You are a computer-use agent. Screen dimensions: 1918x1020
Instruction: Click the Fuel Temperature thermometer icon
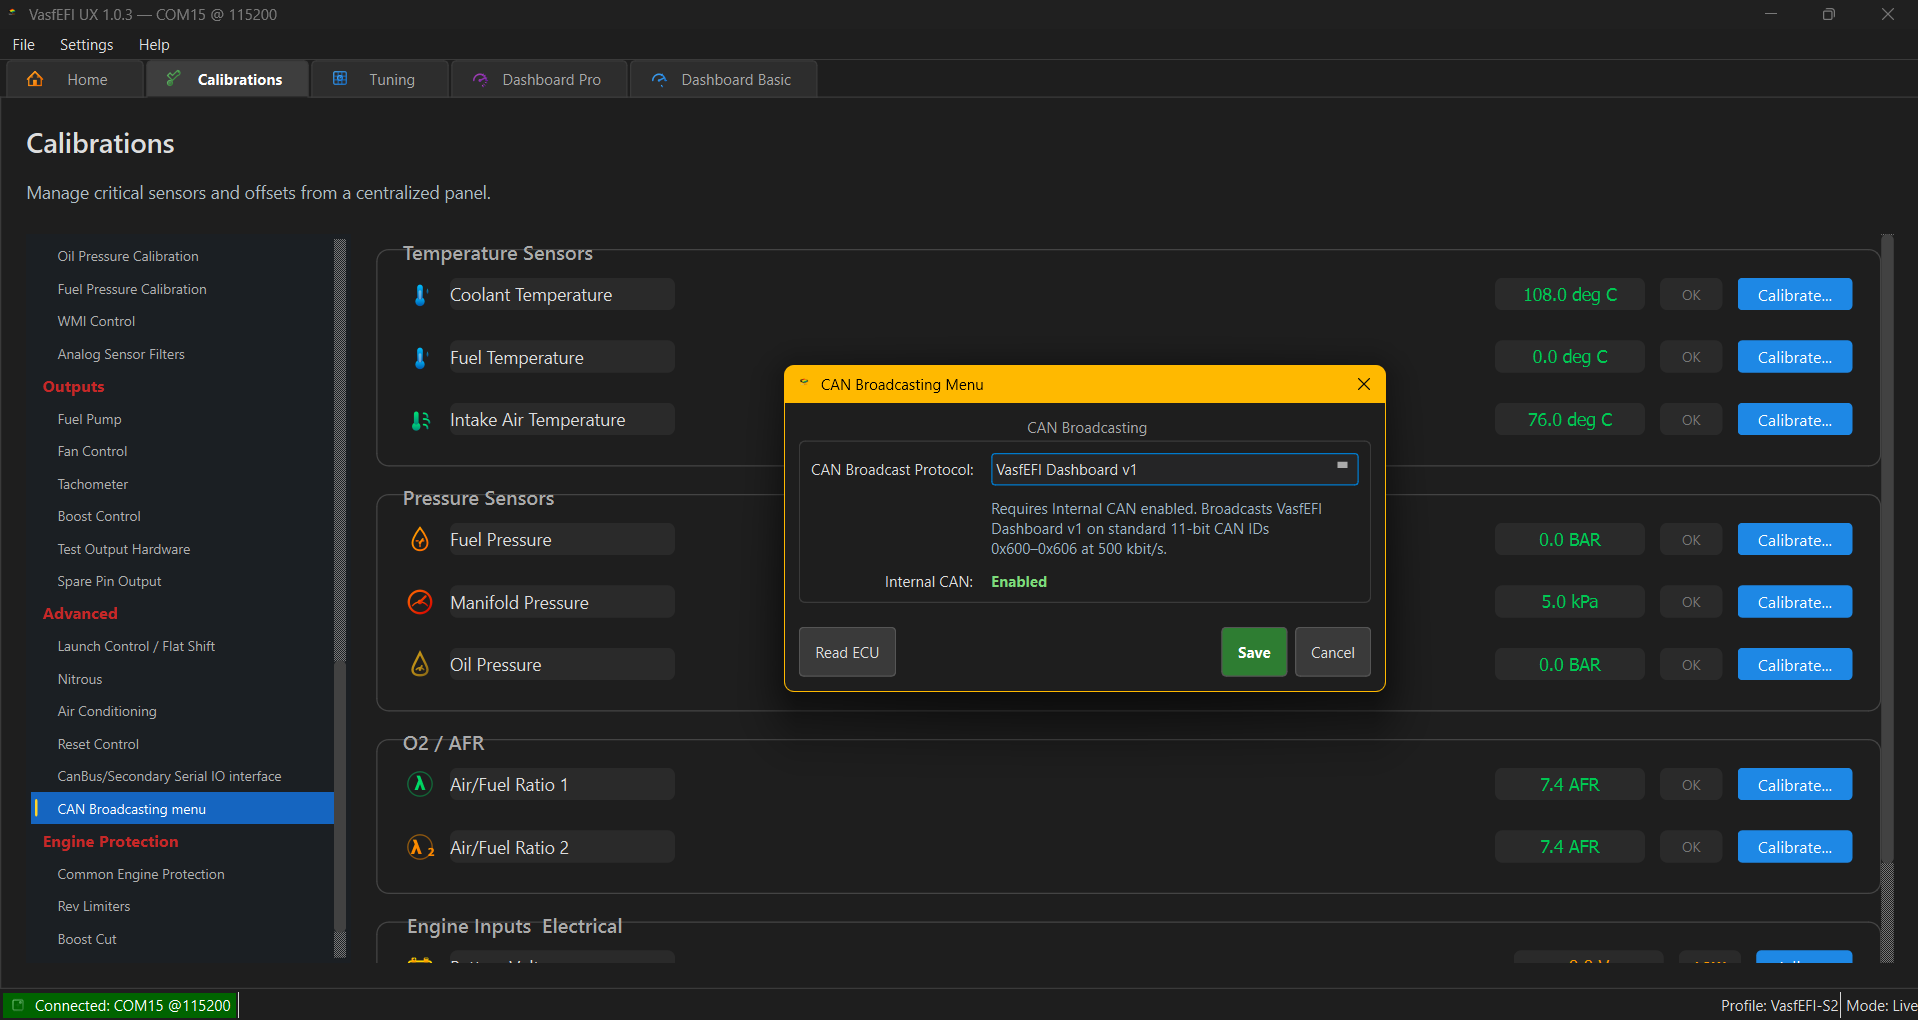(420, 358)
